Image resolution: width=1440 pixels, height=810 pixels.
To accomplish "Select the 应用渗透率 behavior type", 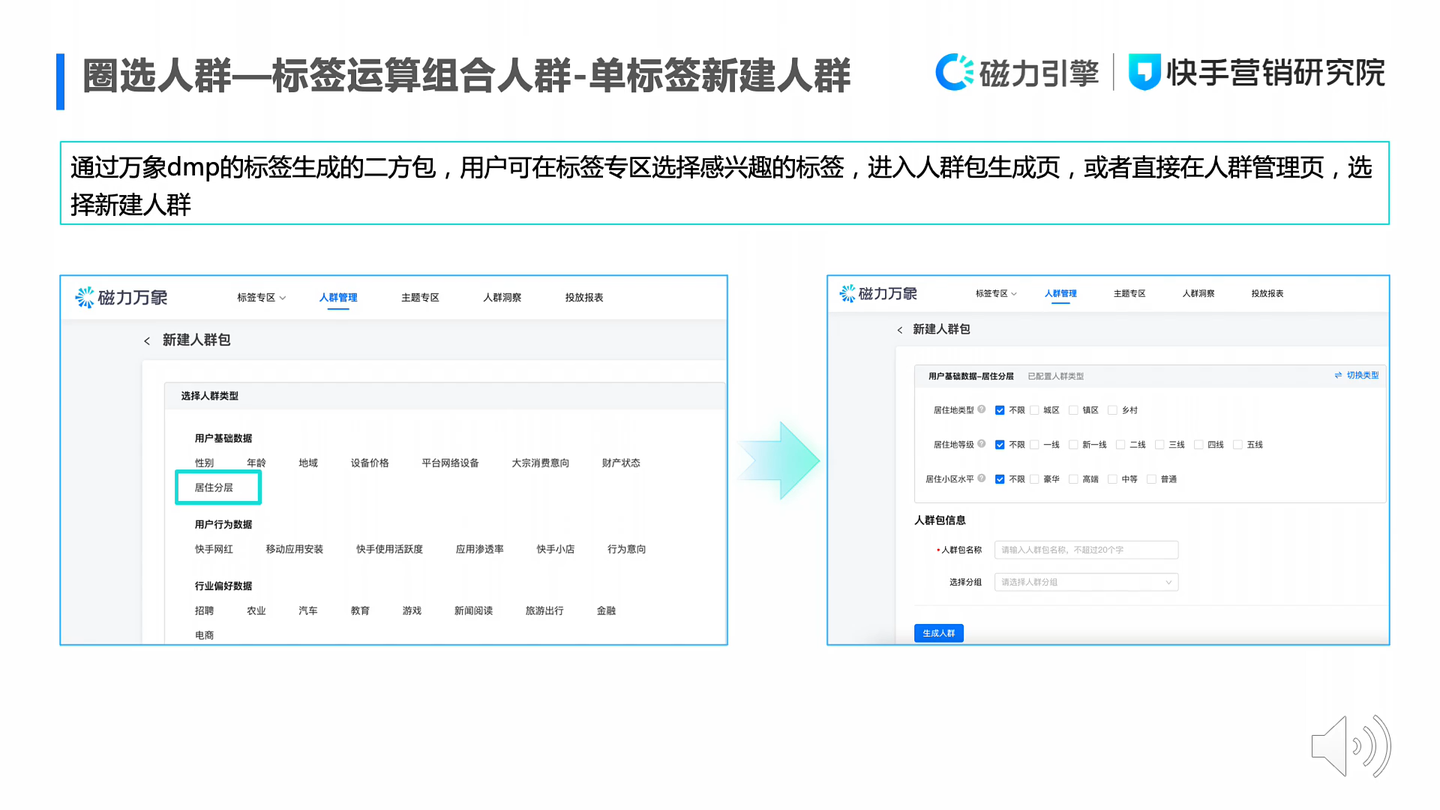I will point(480,549).
